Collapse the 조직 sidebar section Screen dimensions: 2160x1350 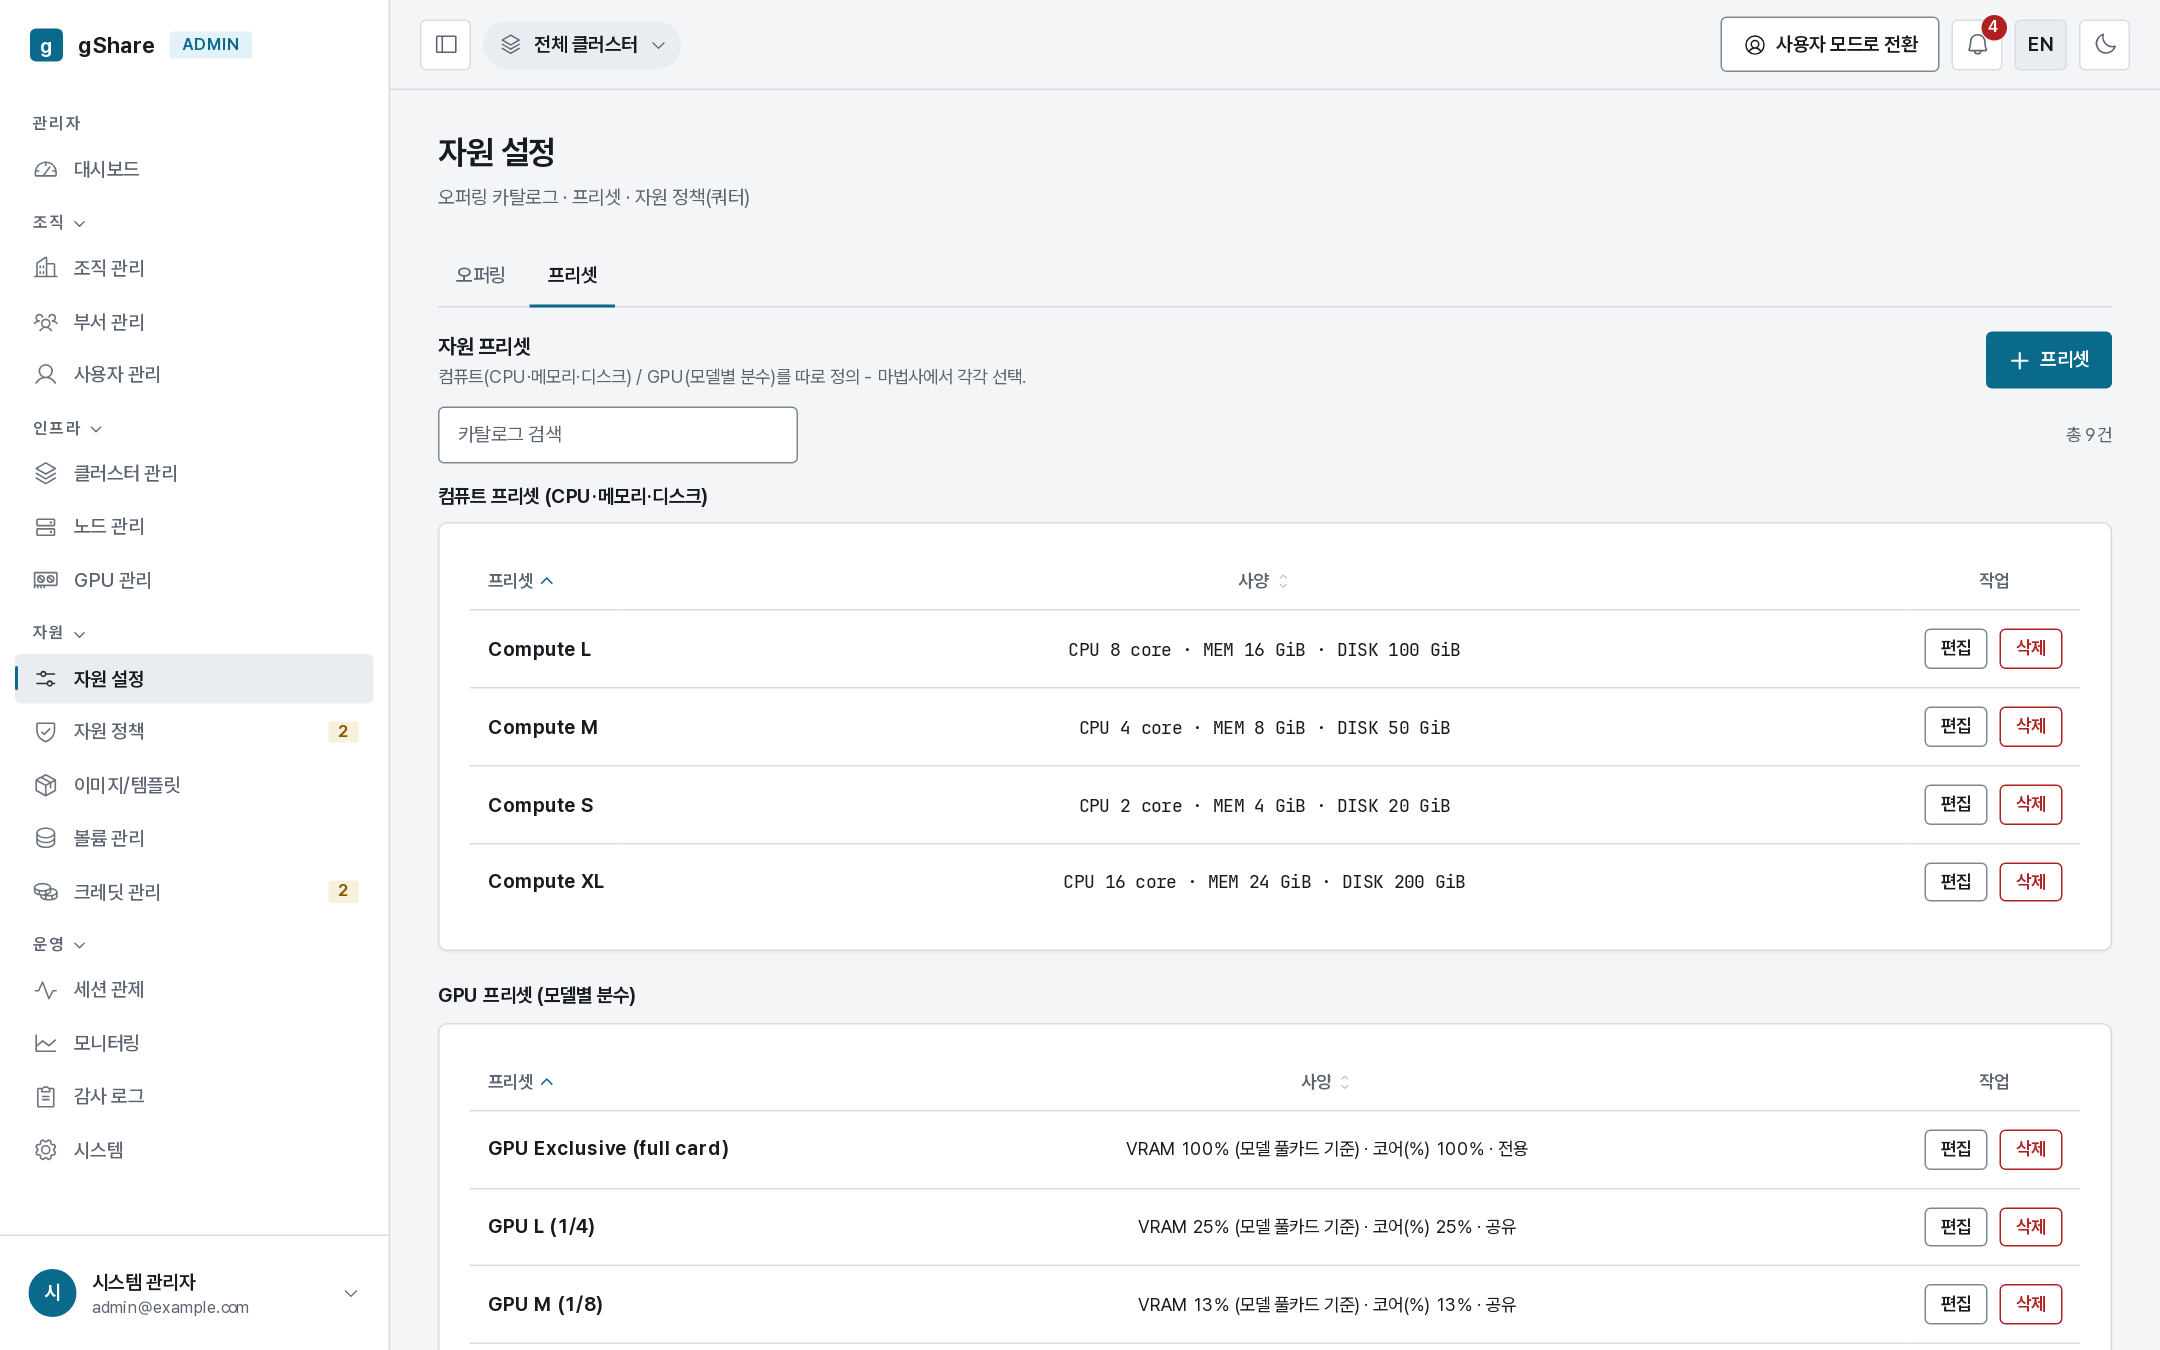(x=59, y=222)
